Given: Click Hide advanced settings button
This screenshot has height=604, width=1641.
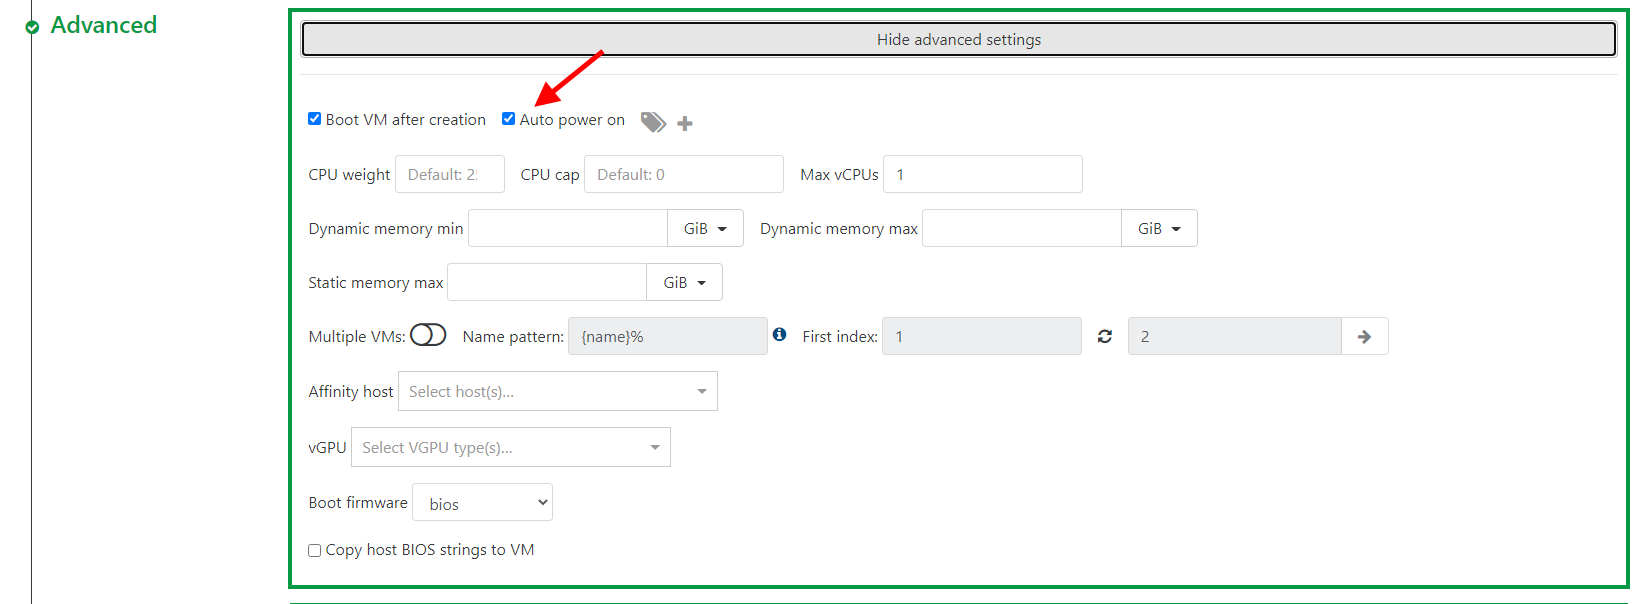Looking at the screenshot, I should 958,40.
